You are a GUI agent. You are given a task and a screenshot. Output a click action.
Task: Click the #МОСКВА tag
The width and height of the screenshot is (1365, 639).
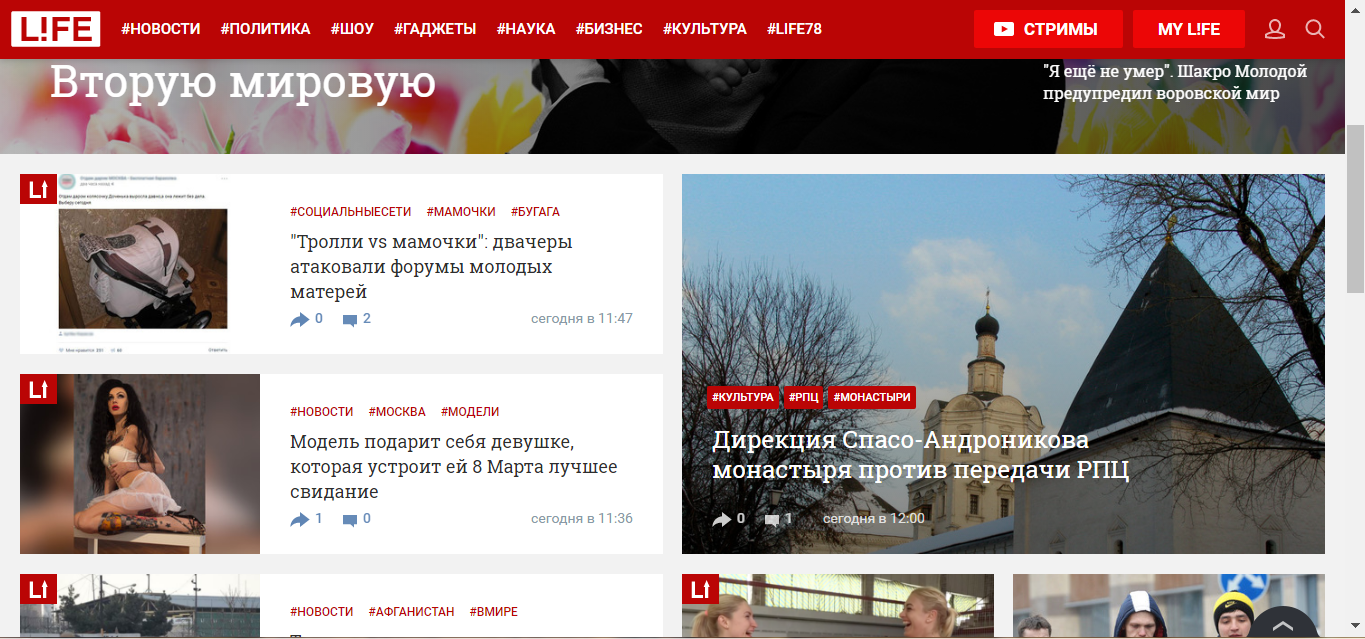pos(397,412)
